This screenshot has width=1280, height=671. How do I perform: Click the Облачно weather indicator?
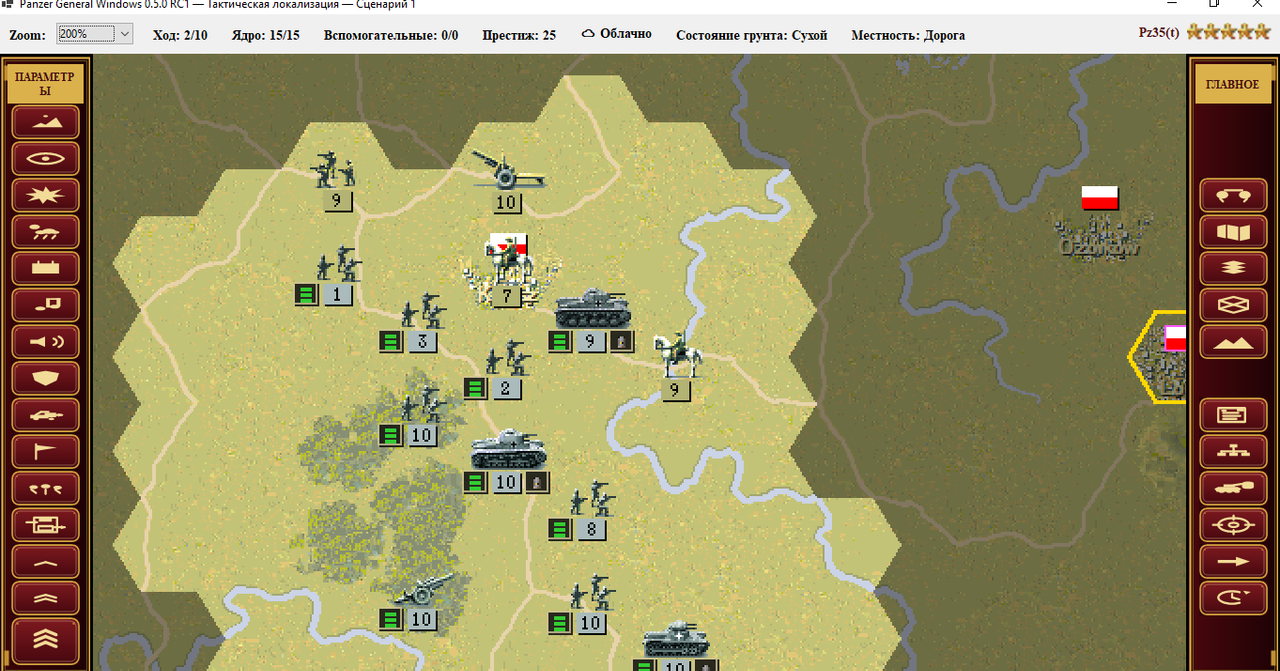click(x=616, y=34)
